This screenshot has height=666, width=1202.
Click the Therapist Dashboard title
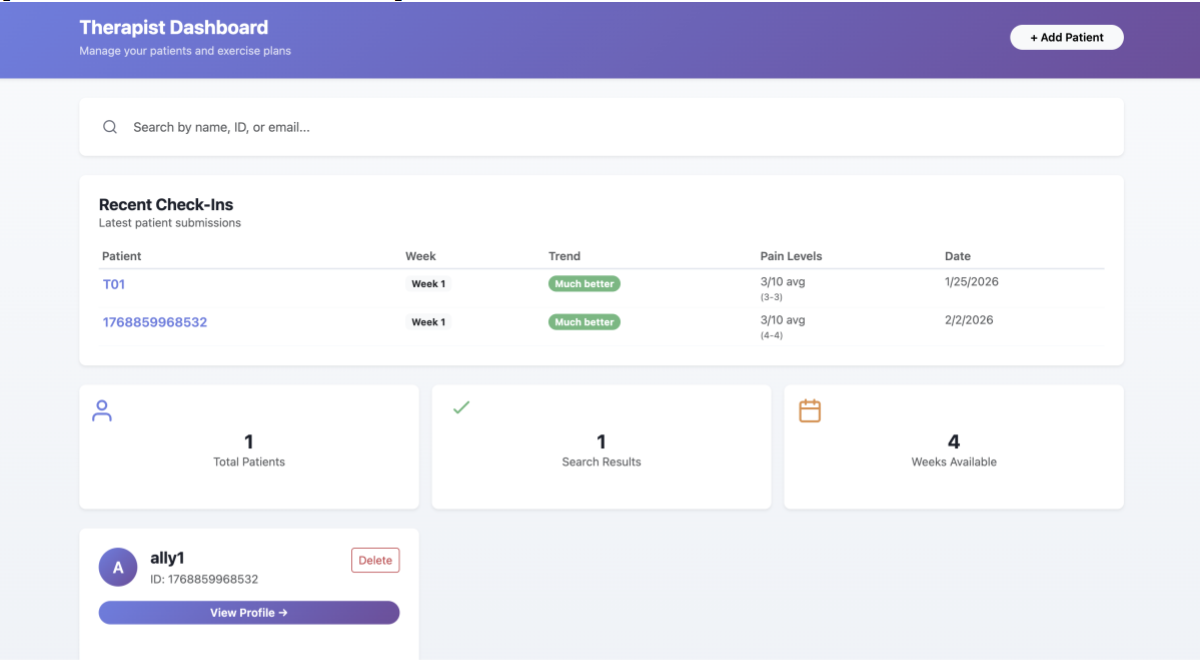pos(173,27)
